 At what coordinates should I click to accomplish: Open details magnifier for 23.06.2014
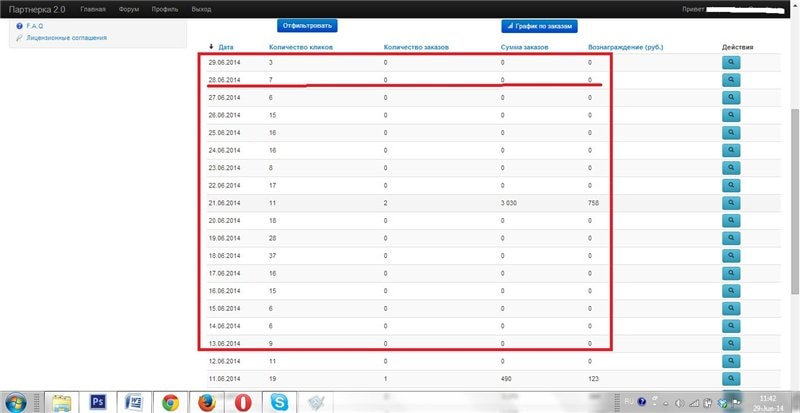click(x=731, y=168)
